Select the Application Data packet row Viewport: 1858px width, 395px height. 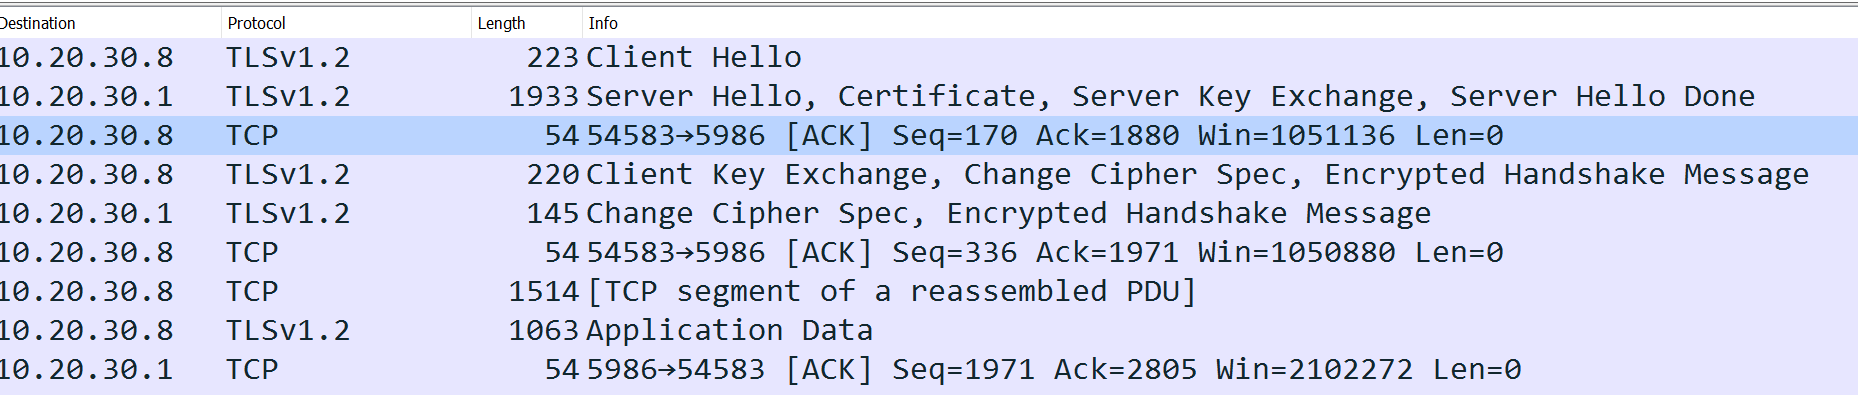coord(929,330)
